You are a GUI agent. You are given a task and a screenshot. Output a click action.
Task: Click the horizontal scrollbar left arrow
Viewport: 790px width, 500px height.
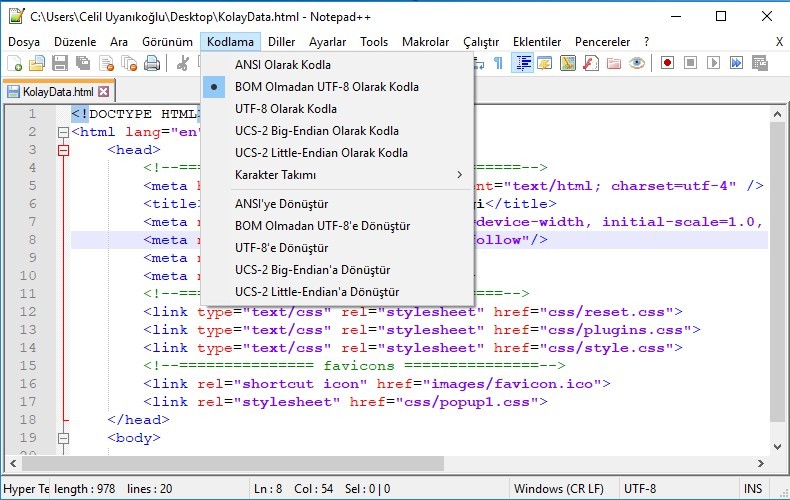(x=13, y=463)
